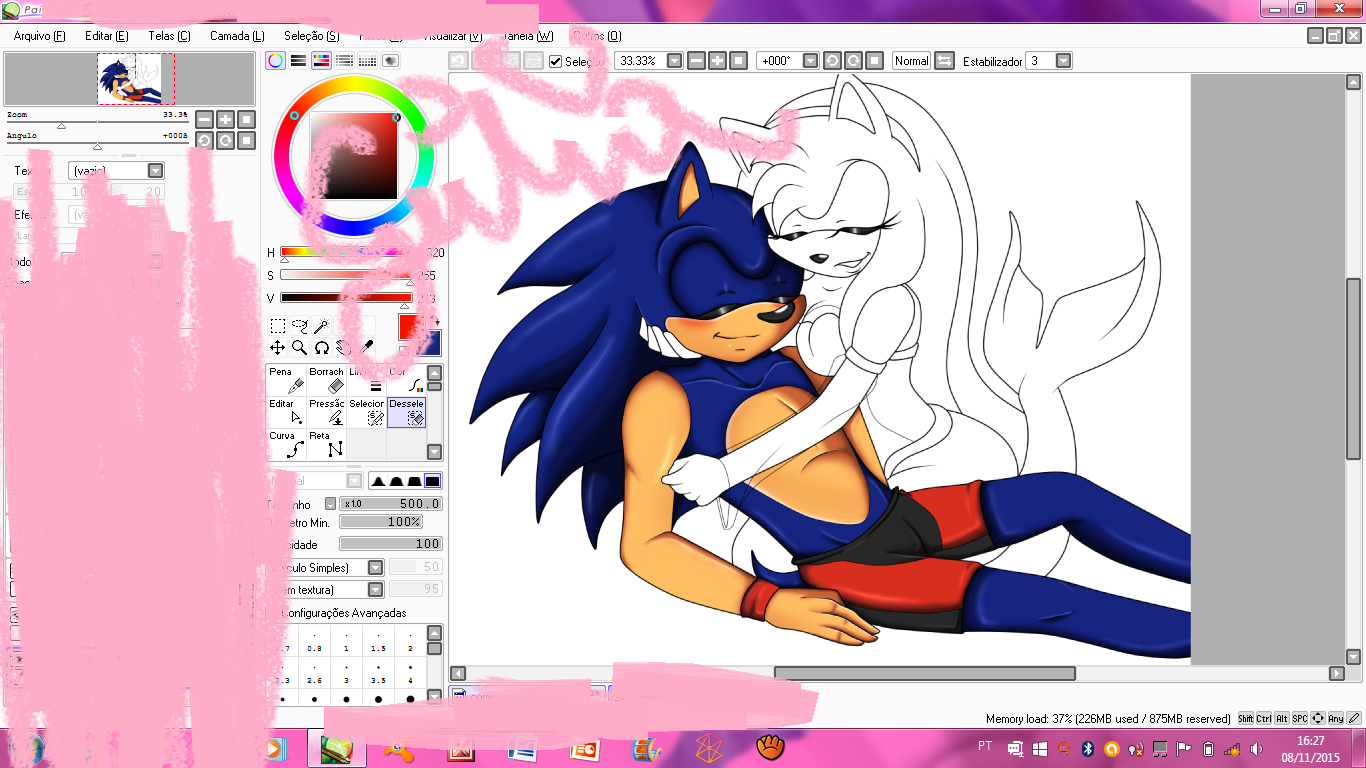
Task: Open the Camada menu
Action: [237, 36]
